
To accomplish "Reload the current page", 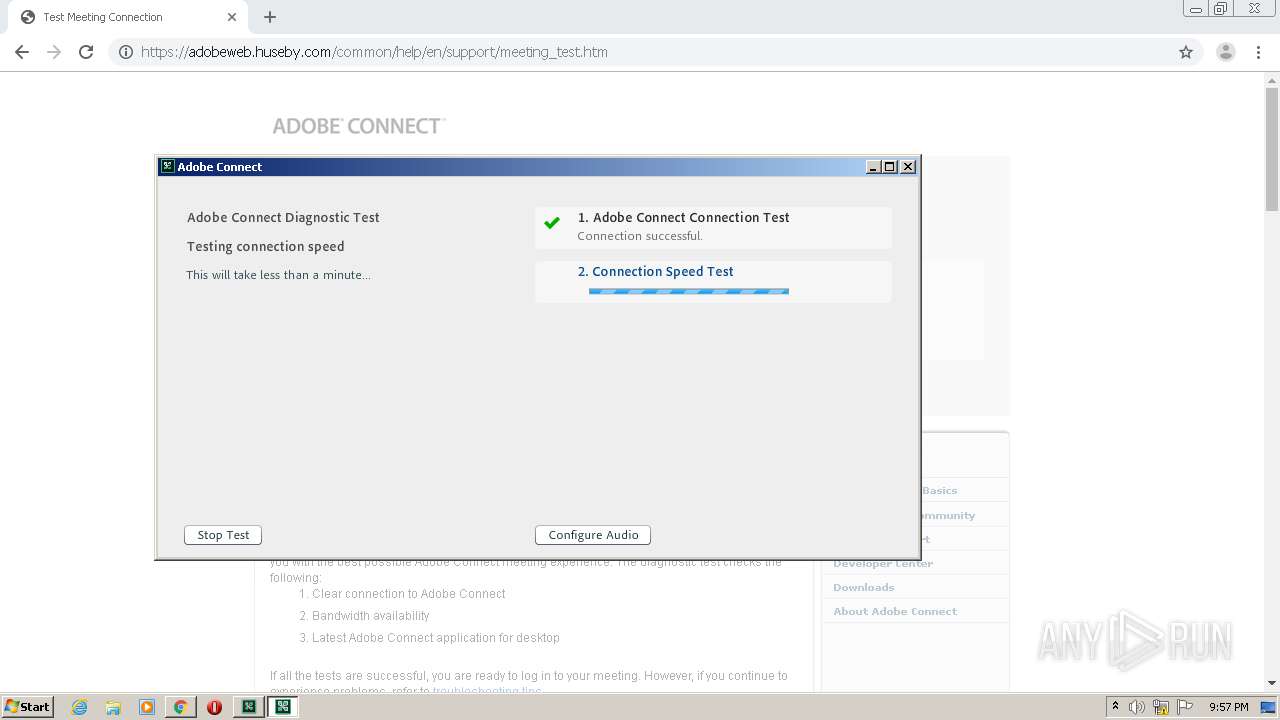I will [x=86, y=52].
